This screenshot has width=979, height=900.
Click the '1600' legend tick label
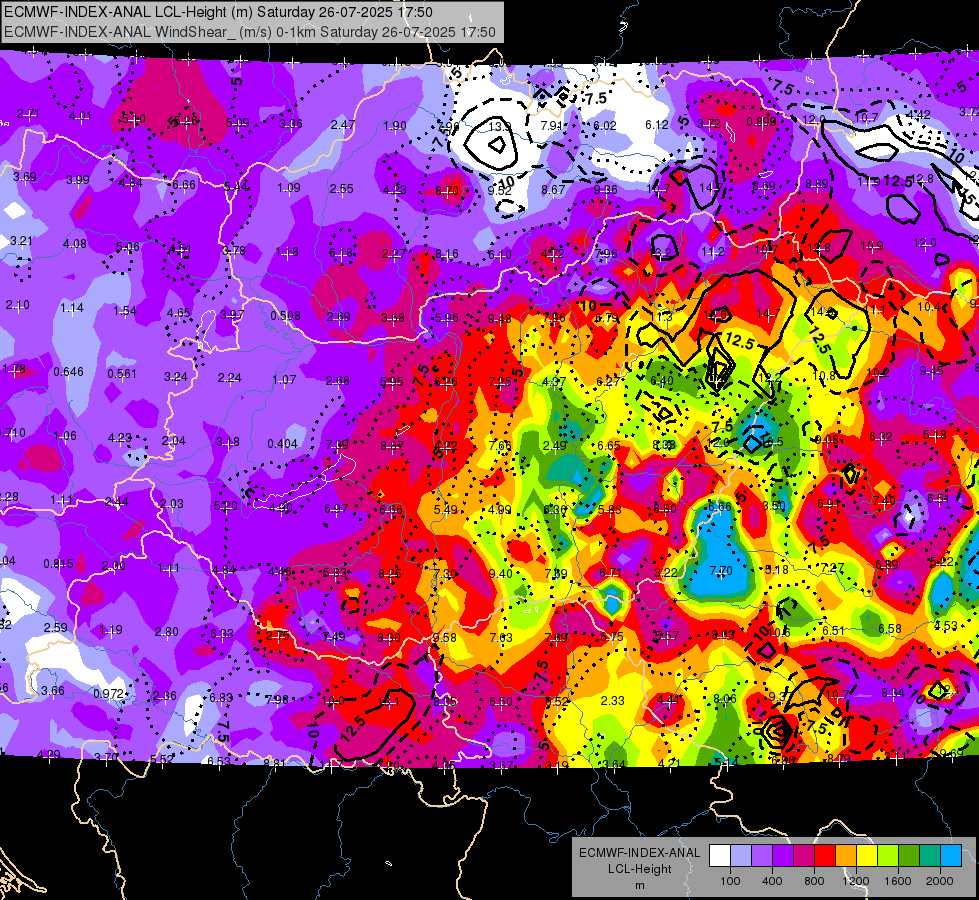coord(898,881)
